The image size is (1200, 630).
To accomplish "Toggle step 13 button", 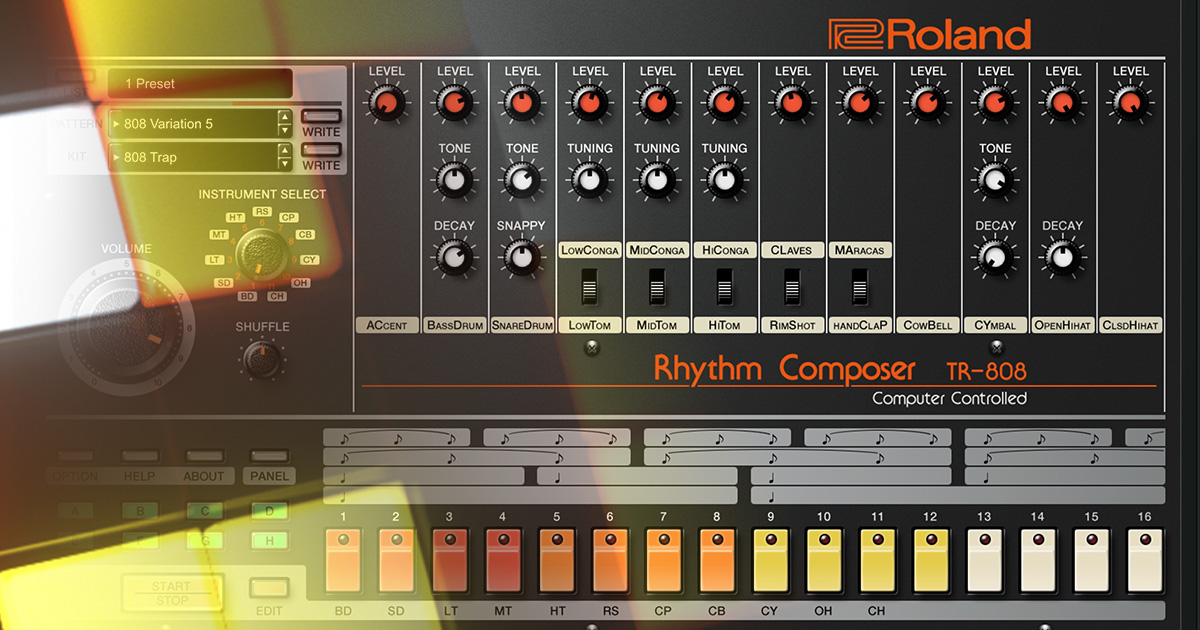I will [984, 562].
